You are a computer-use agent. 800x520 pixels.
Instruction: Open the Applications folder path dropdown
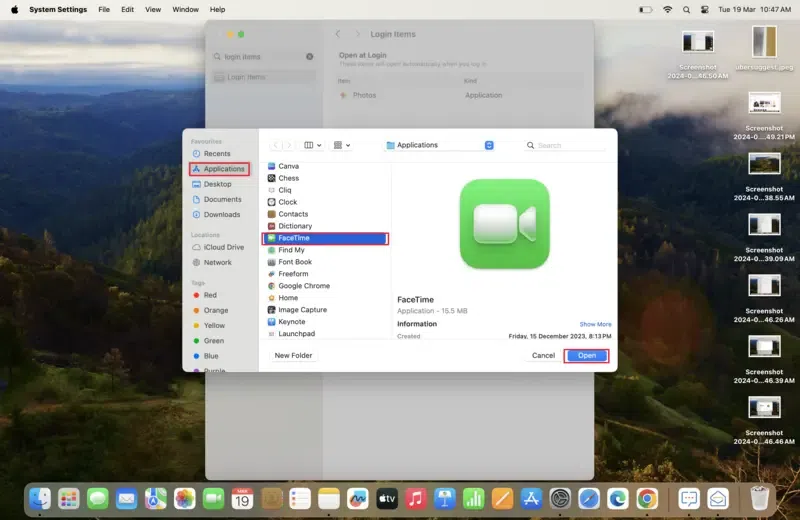pos(439,145)
